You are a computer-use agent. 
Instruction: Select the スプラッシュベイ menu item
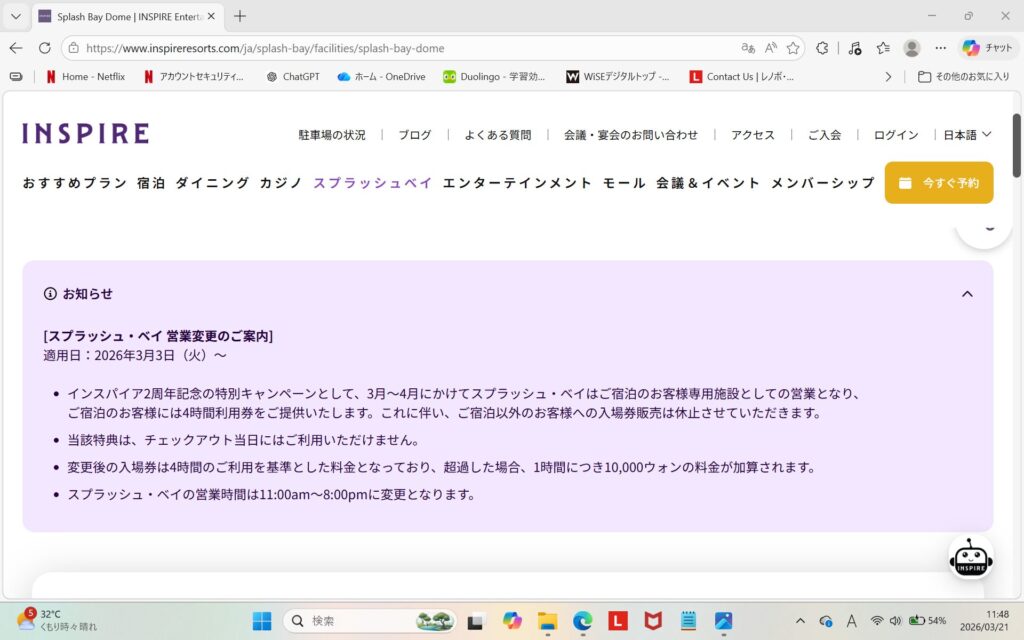pyautogui.click(x=373, y=183)
